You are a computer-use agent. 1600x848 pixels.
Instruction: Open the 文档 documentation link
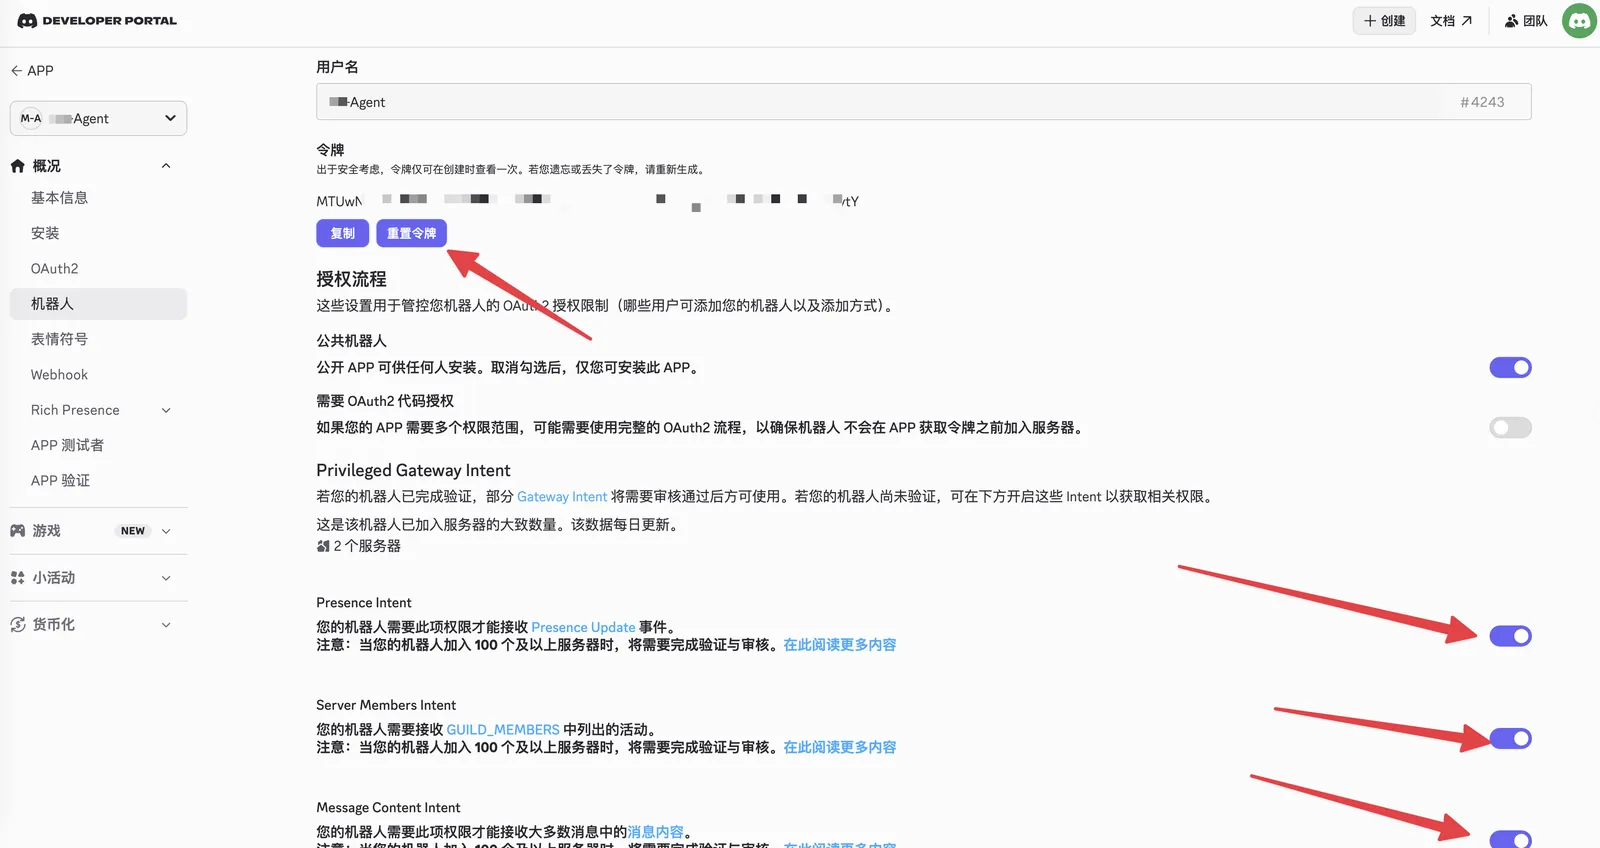pos(1451,21)
